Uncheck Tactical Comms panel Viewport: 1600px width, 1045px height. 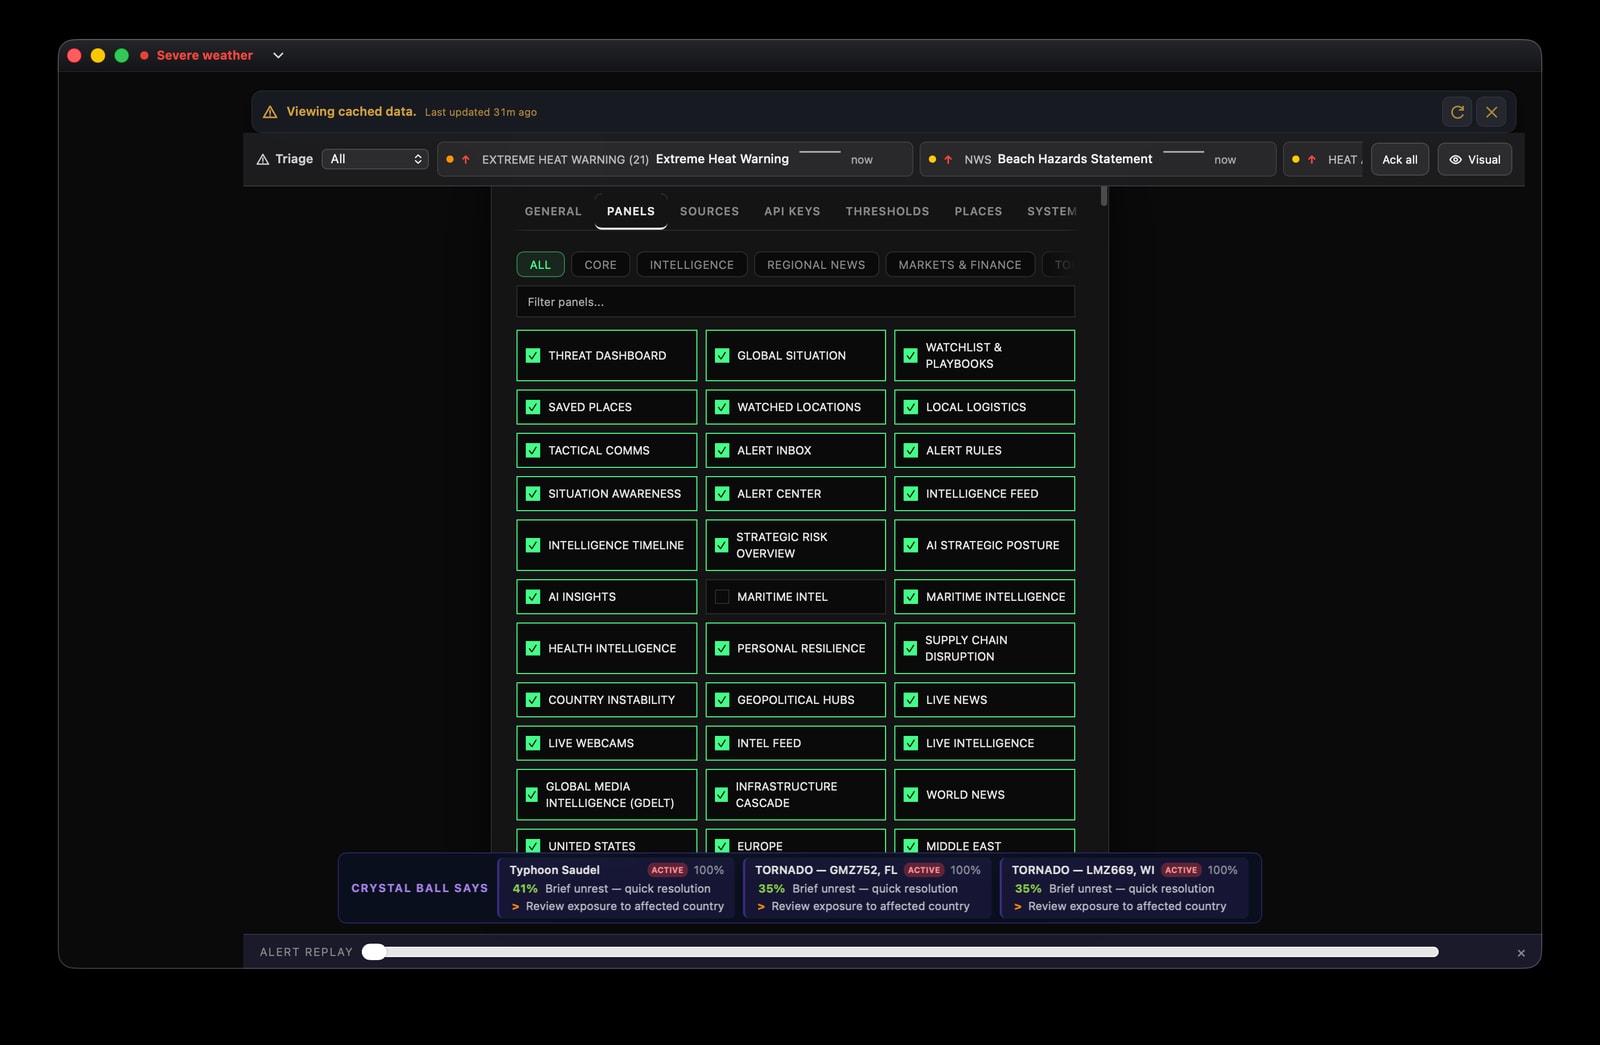click(x=533, y=451)
